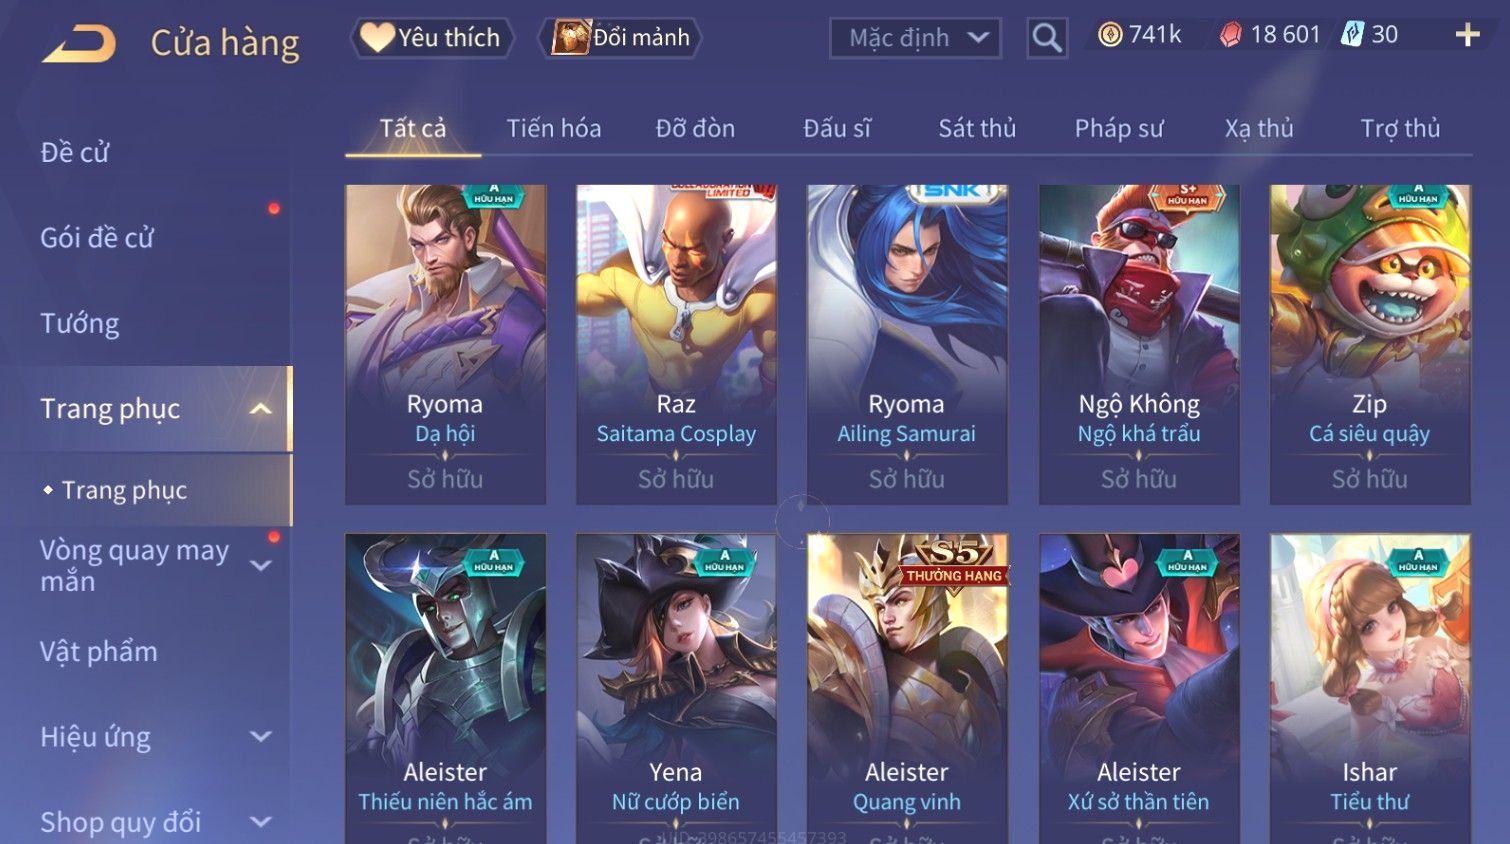The image size is (1510, 844).
Task: Open search with the magnifier icon
Action: point(1046,38)
